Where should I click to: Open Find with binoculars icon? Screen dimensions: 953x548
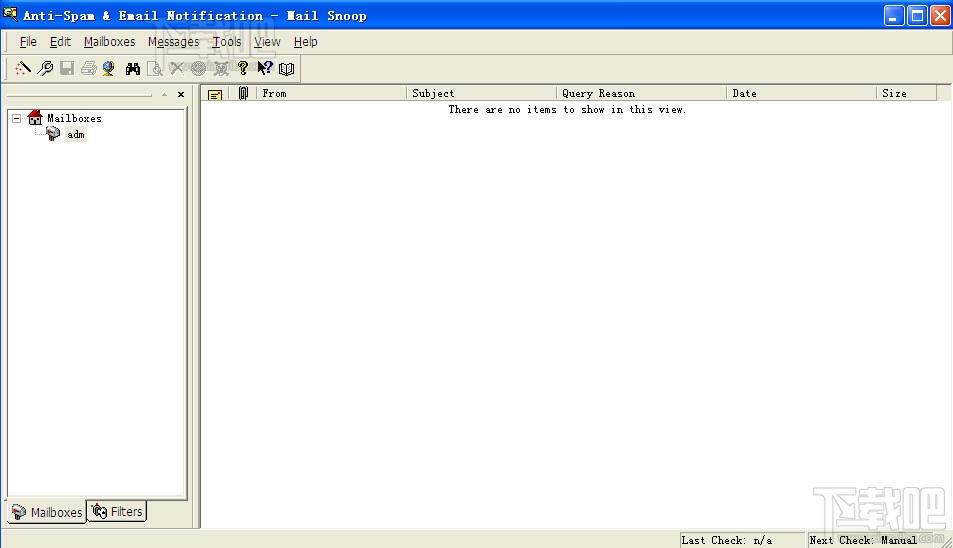coord(132,68)
